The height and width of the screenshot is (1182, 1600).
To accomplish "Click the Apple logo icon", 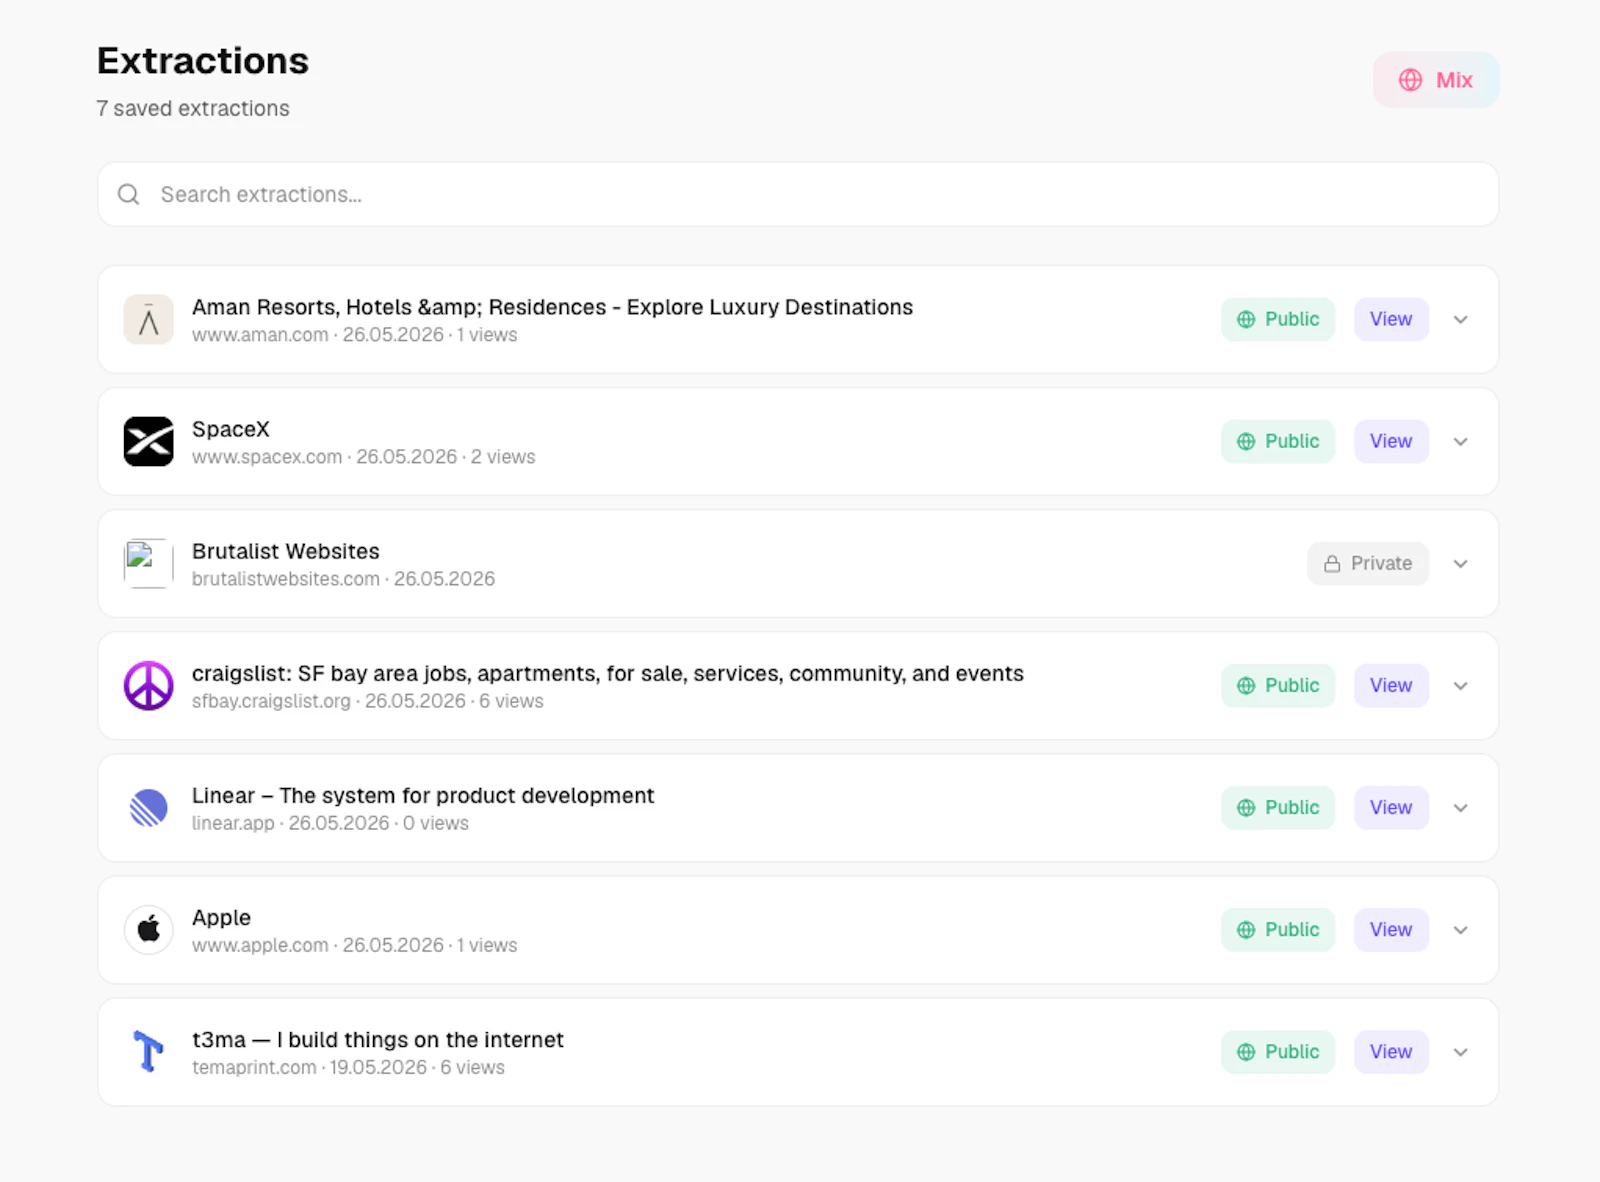I will tap(148, 930).
